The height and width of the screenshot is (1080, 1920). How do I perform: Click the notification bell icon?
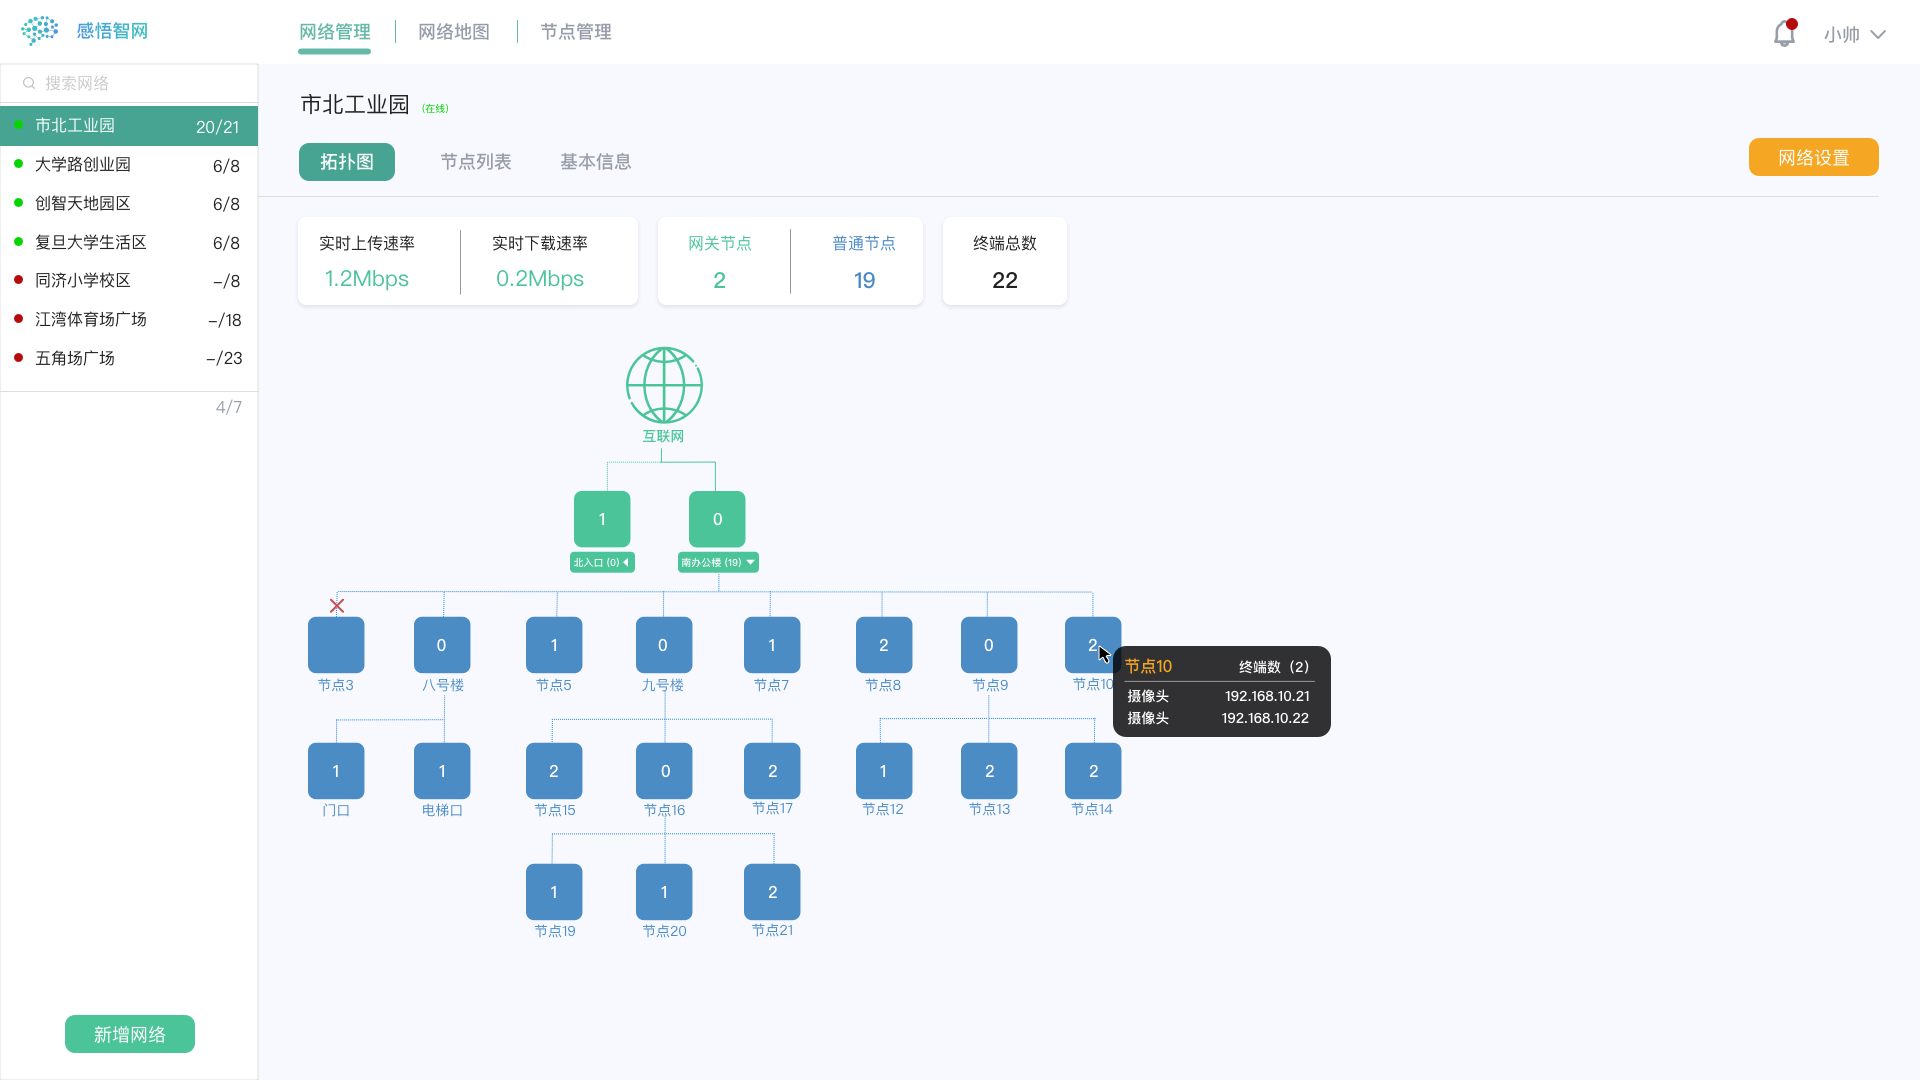tap(1784, 34)
